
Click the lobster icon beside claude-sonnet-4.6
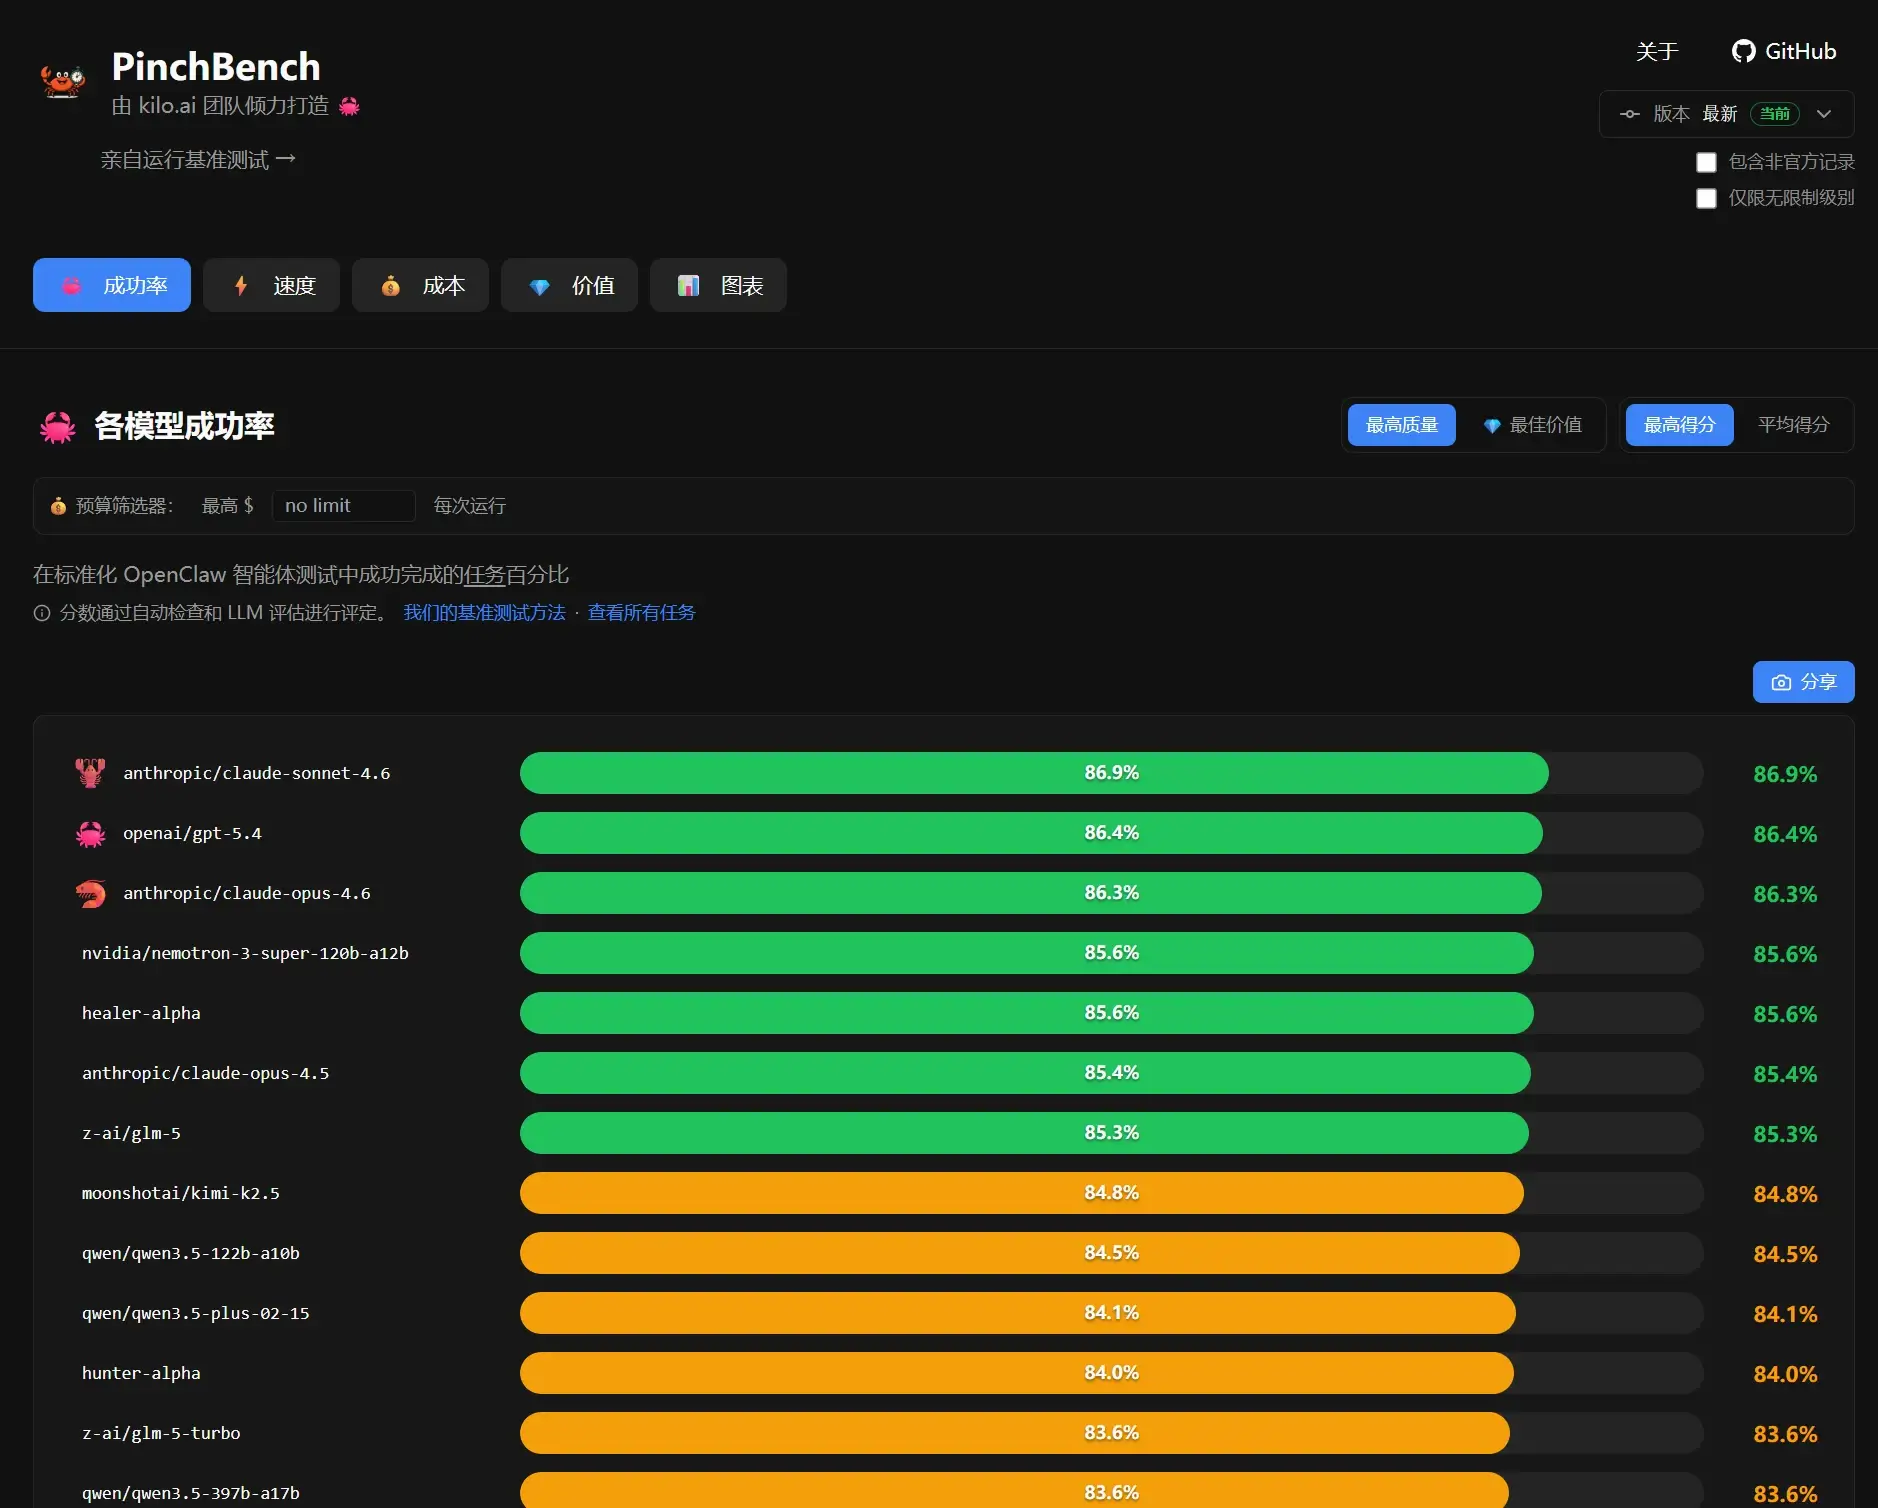point(90,773)
